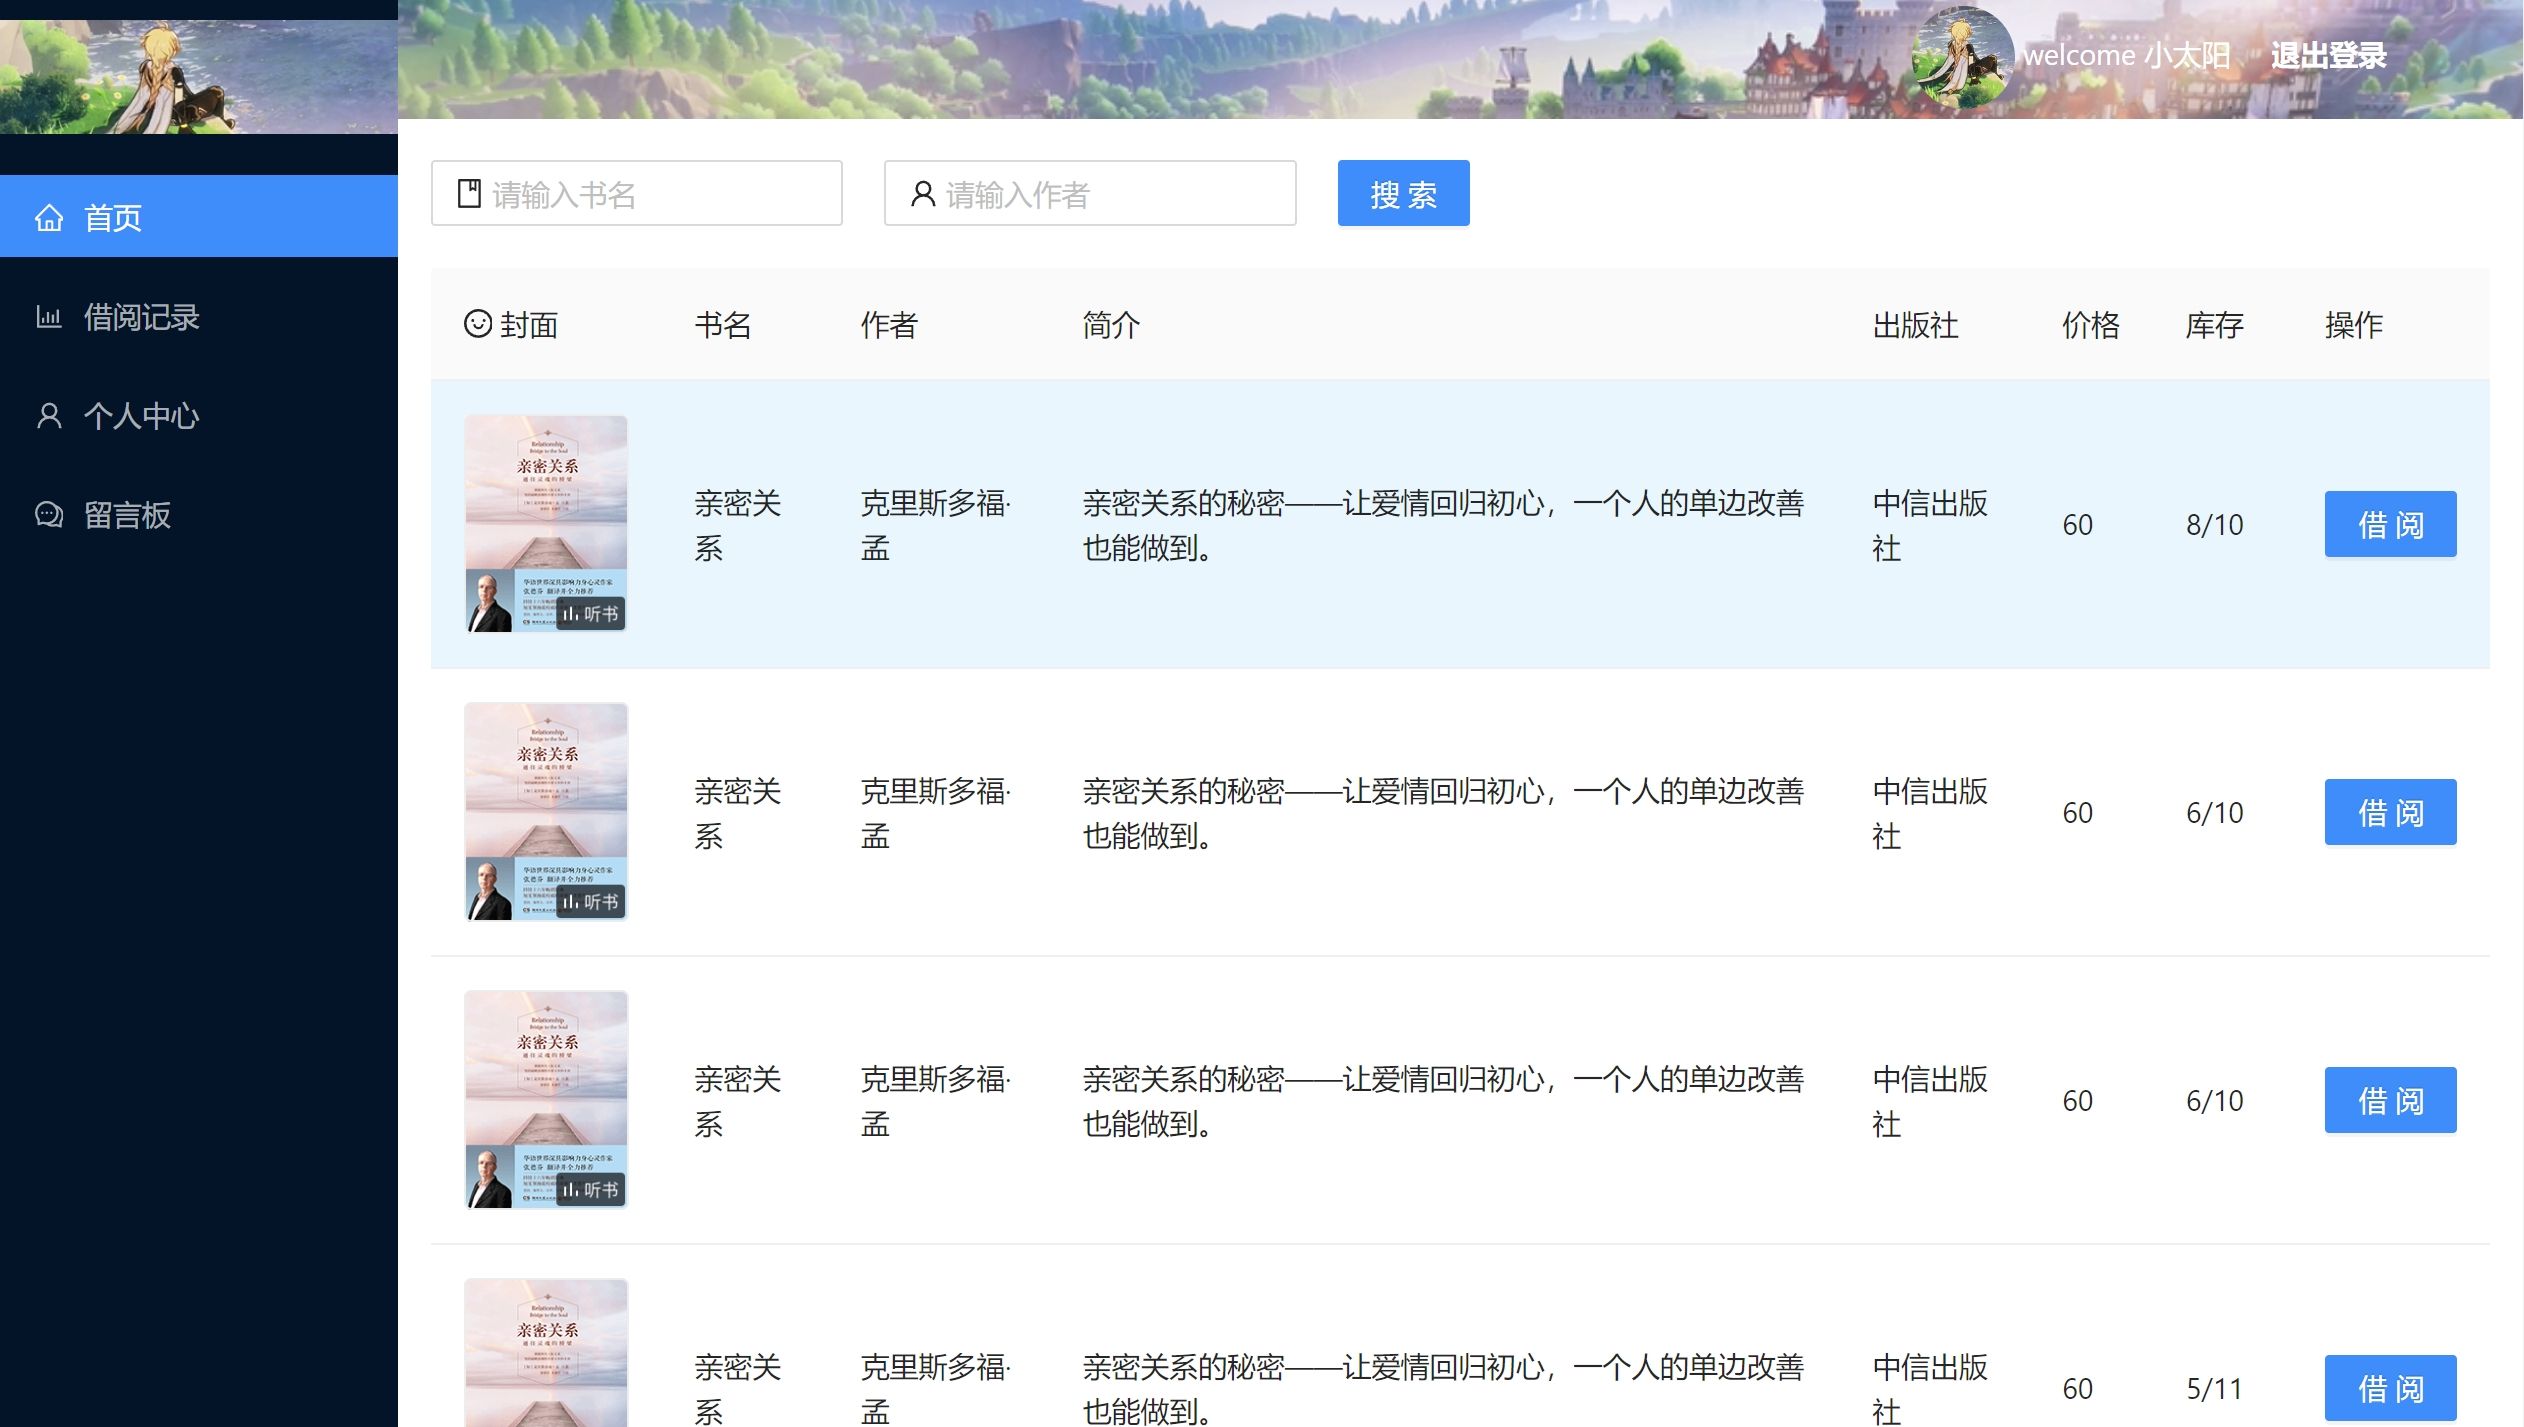Viewport: 2524px width, 1427px height.
Task: Click the sidebar logo banner image
Action: pos(199,76)
